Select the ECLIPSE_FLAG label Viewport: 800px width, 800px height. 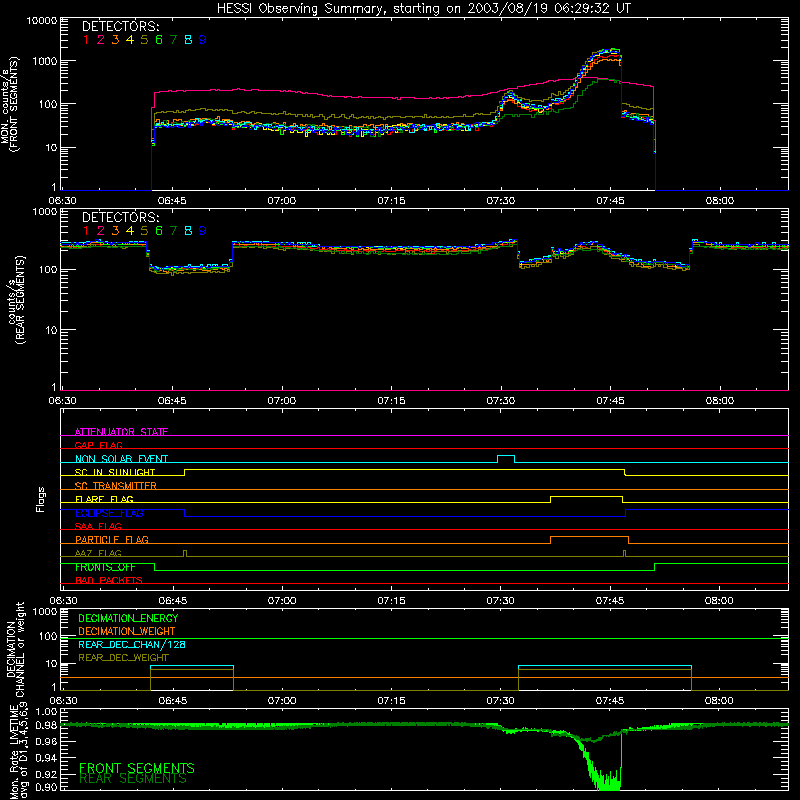coord(109,513)
